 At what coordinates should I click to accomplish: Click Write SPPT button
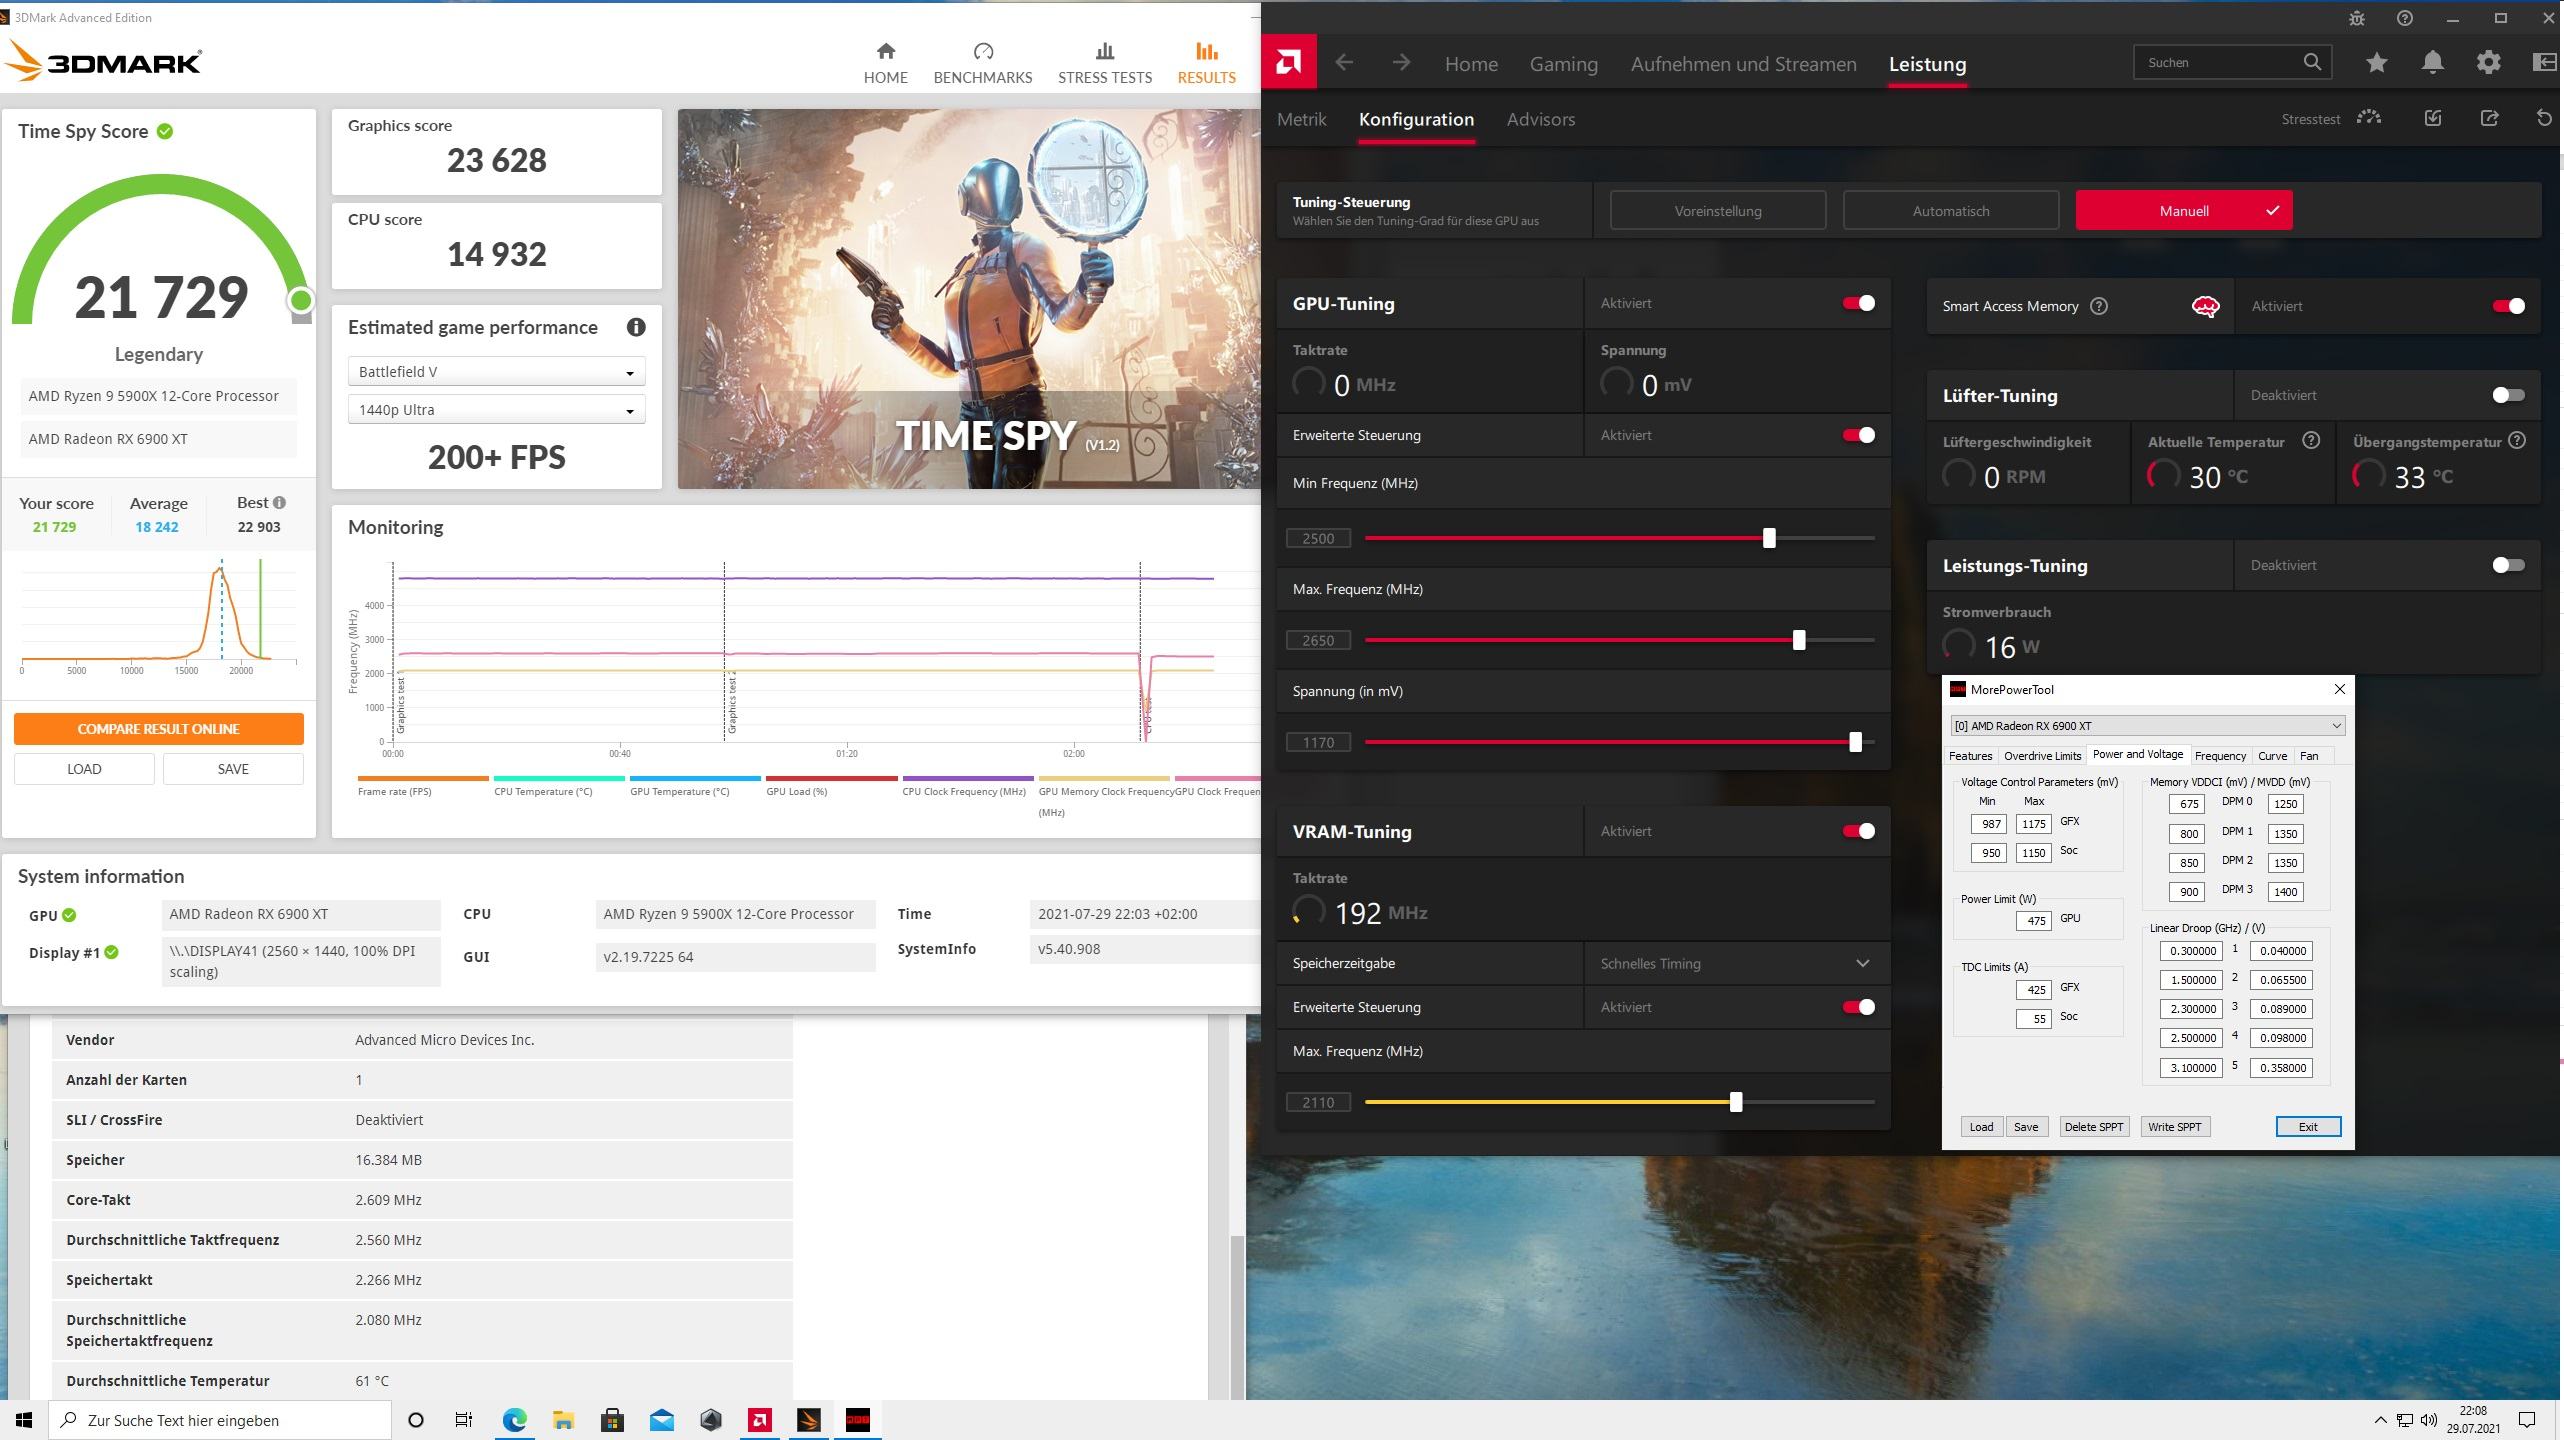pos(2174,1127)
